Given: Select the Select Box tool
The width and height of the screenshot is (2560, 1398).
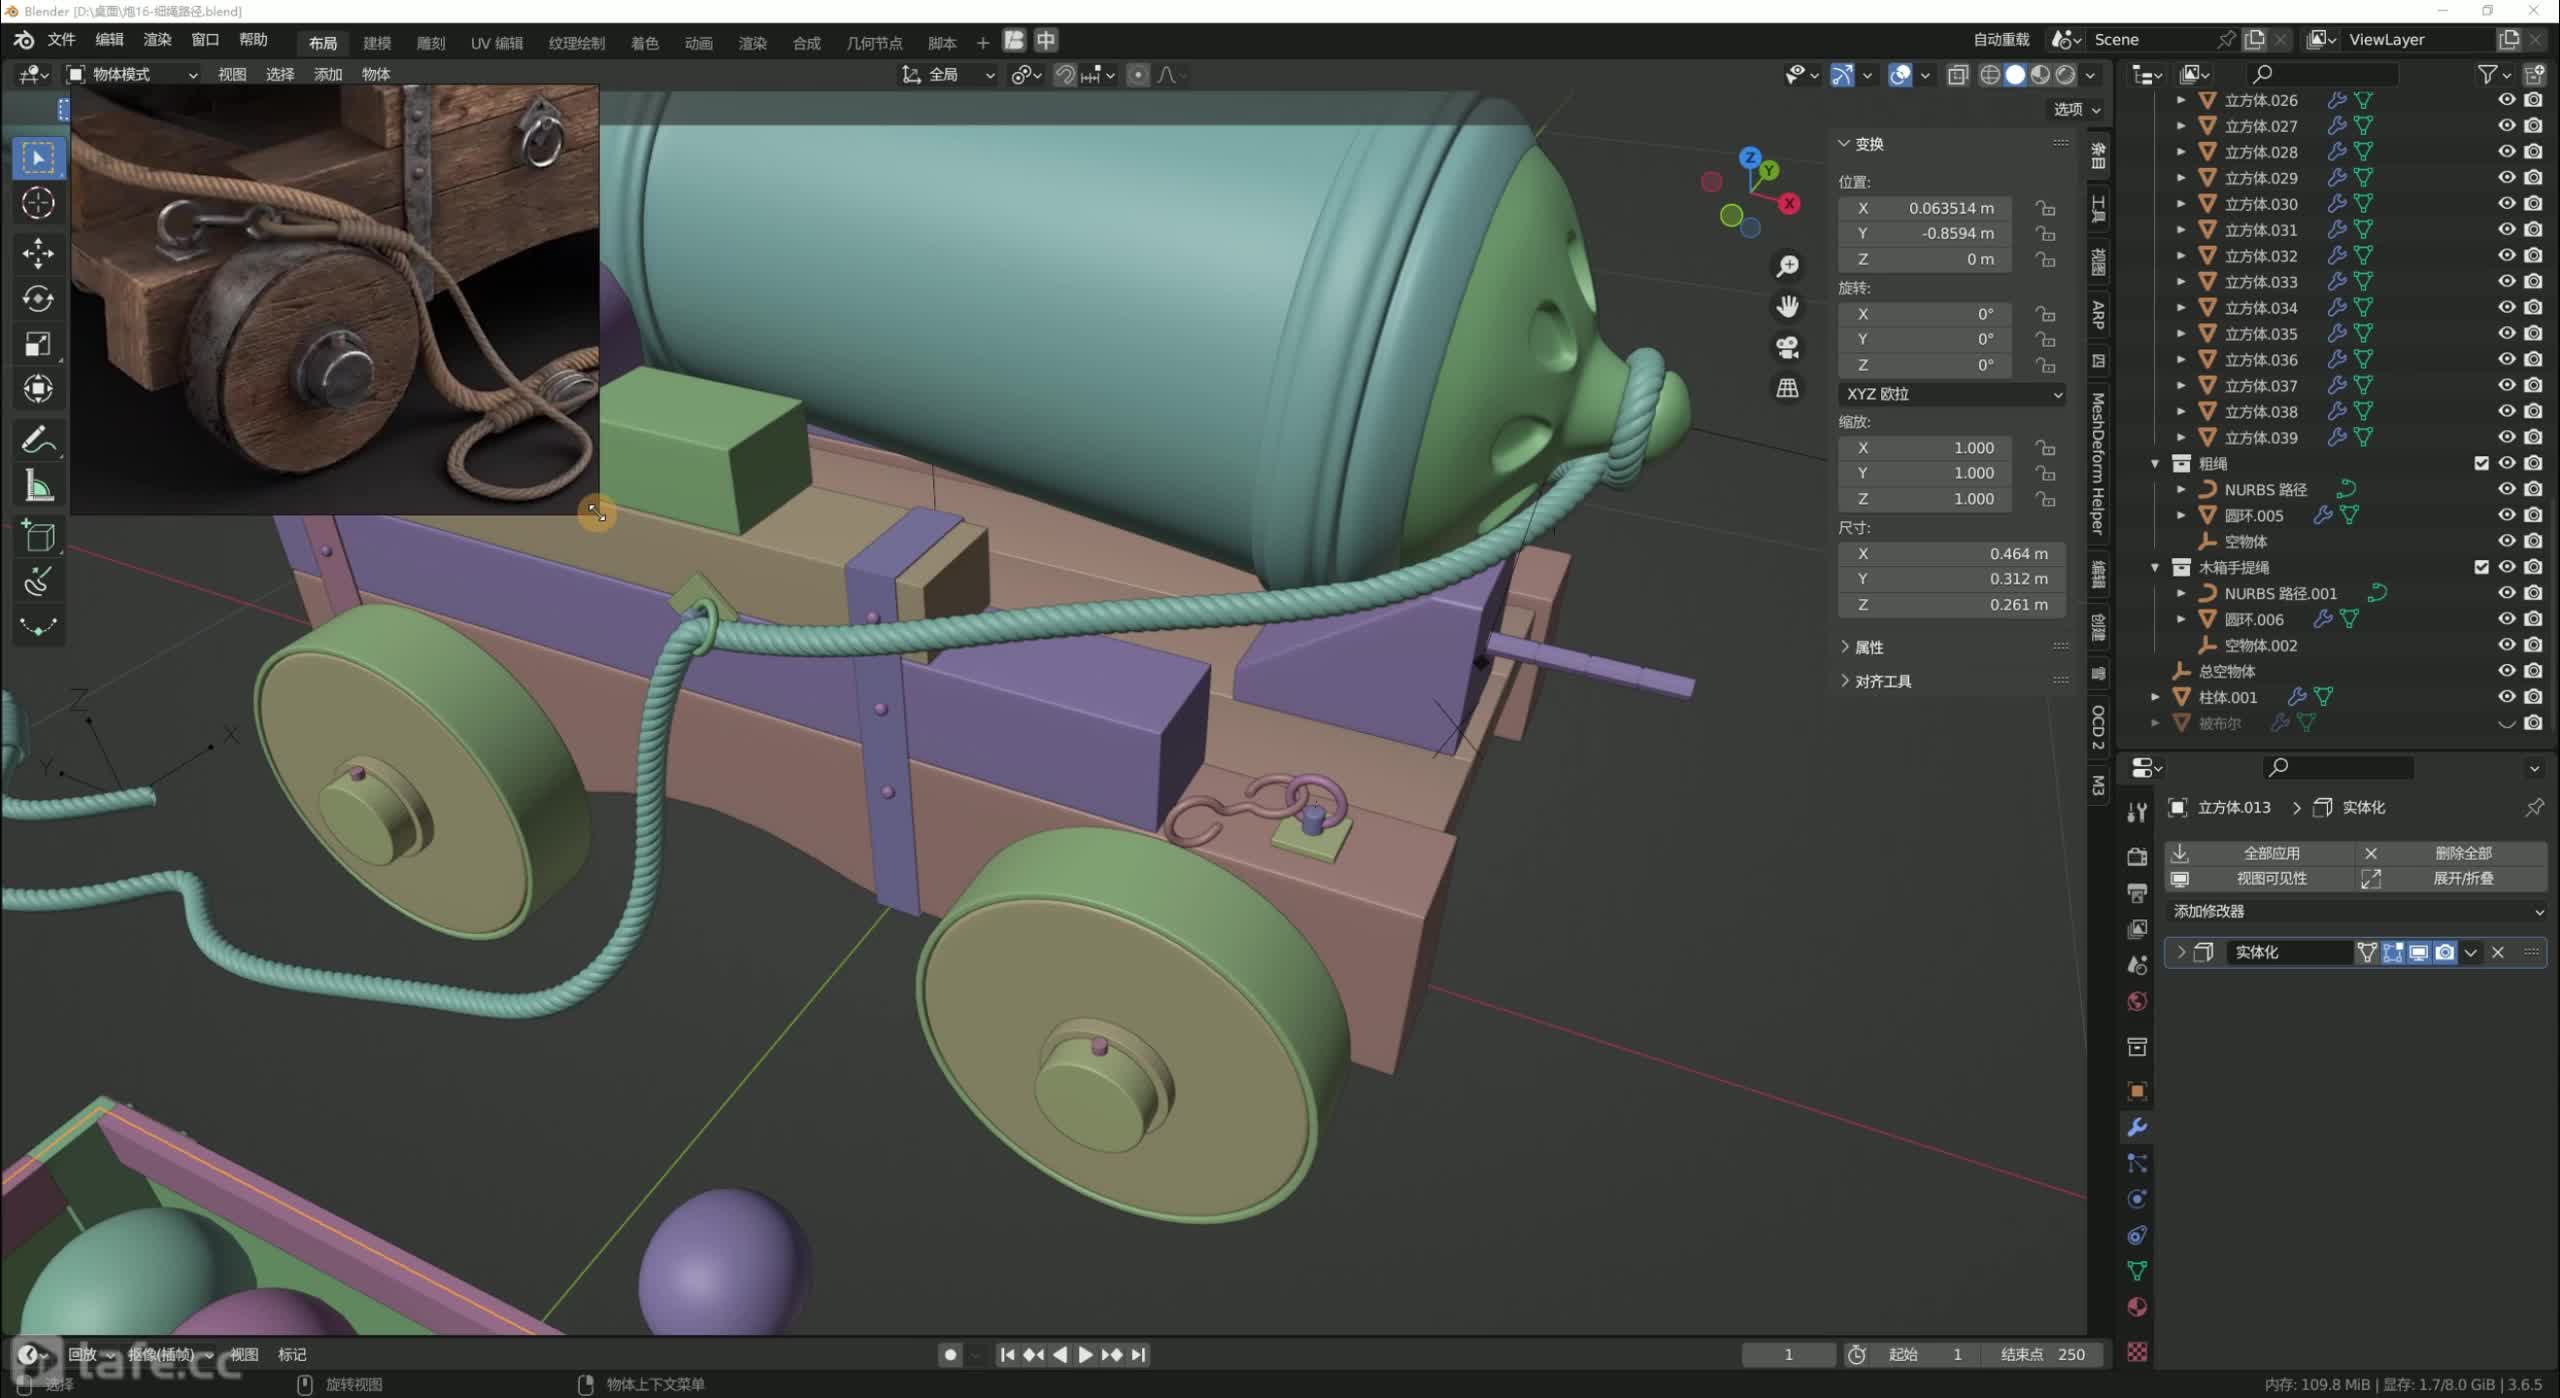Looking at the screenshot, I should tap(38, 158).
